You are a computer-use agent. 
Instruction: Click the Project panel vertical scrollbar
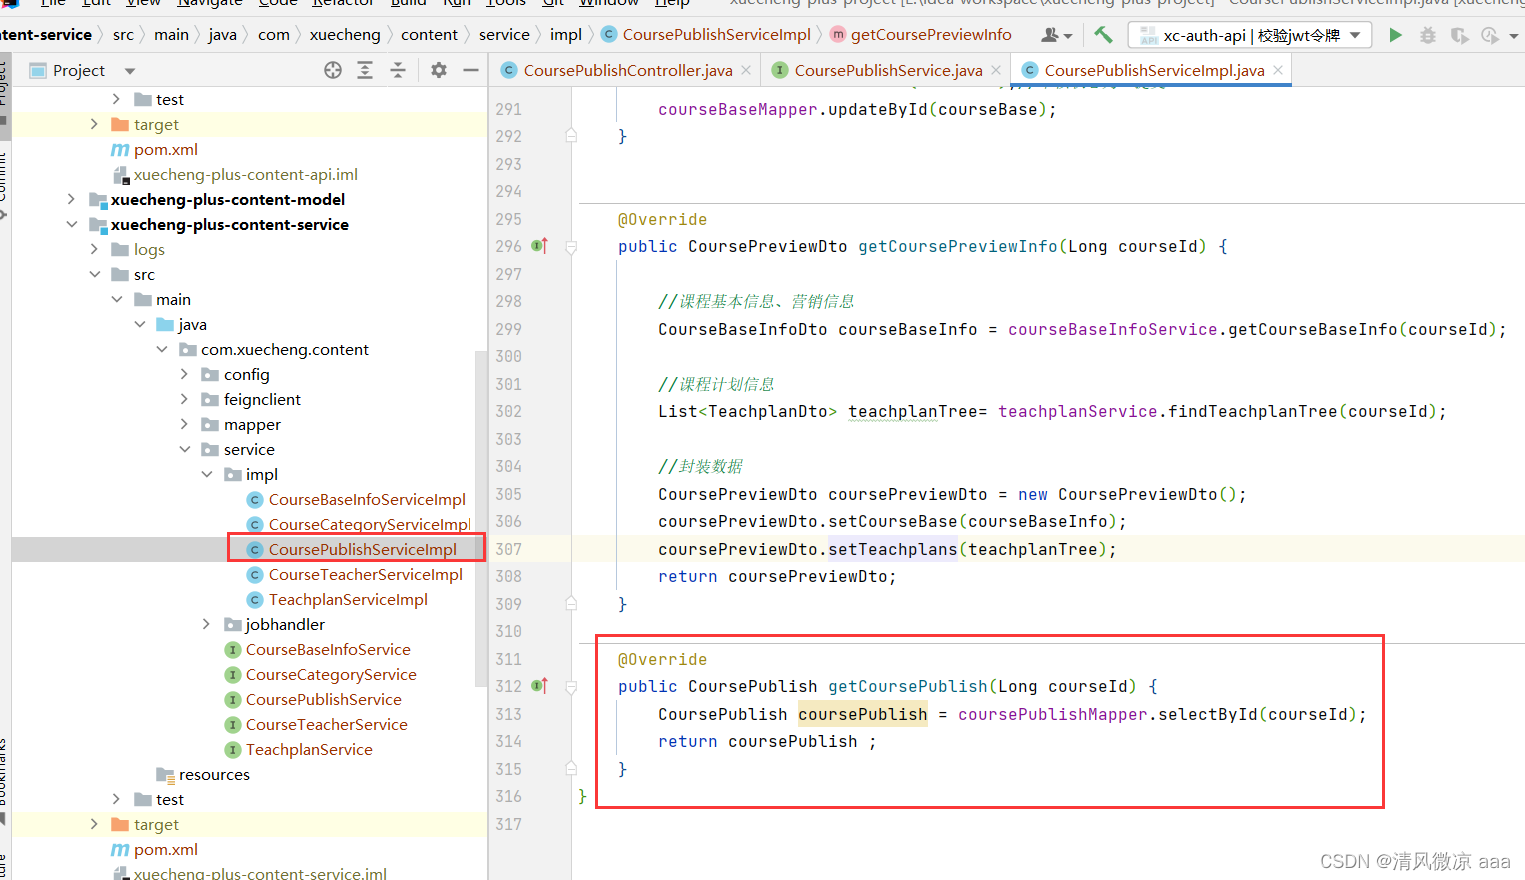point(480,520)
